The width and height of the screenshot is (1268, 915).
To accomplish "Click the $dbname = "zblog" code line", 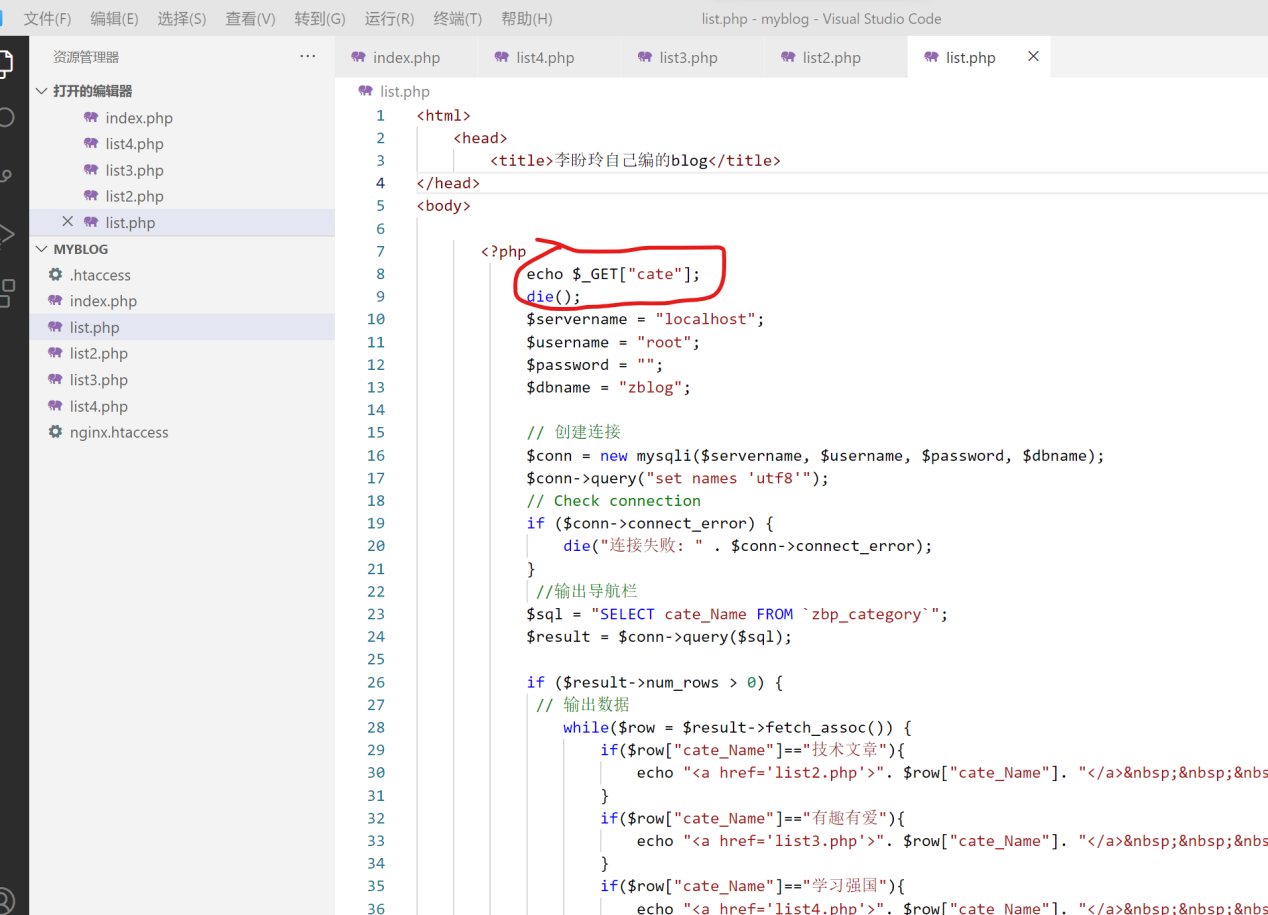I will pyautogui.click(x=609, y=387).
